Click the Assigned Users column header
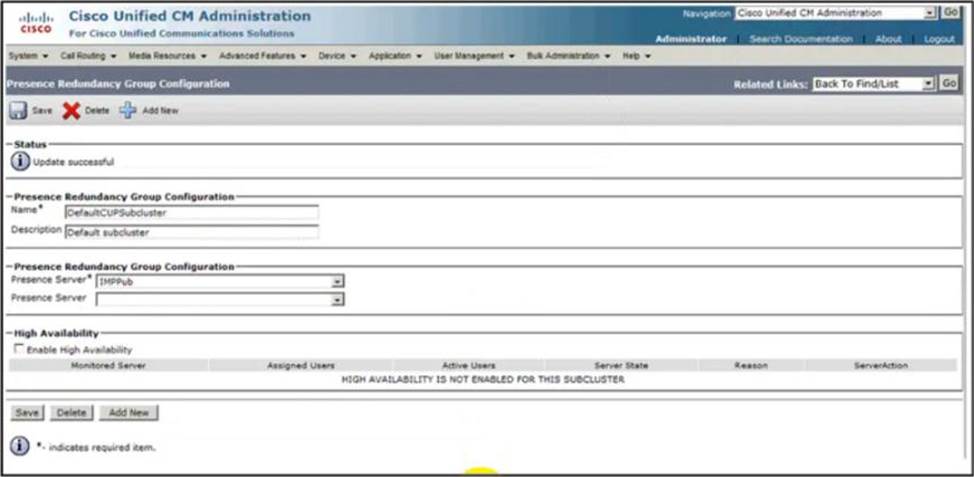The image size is (974, 477). [301, 366]
